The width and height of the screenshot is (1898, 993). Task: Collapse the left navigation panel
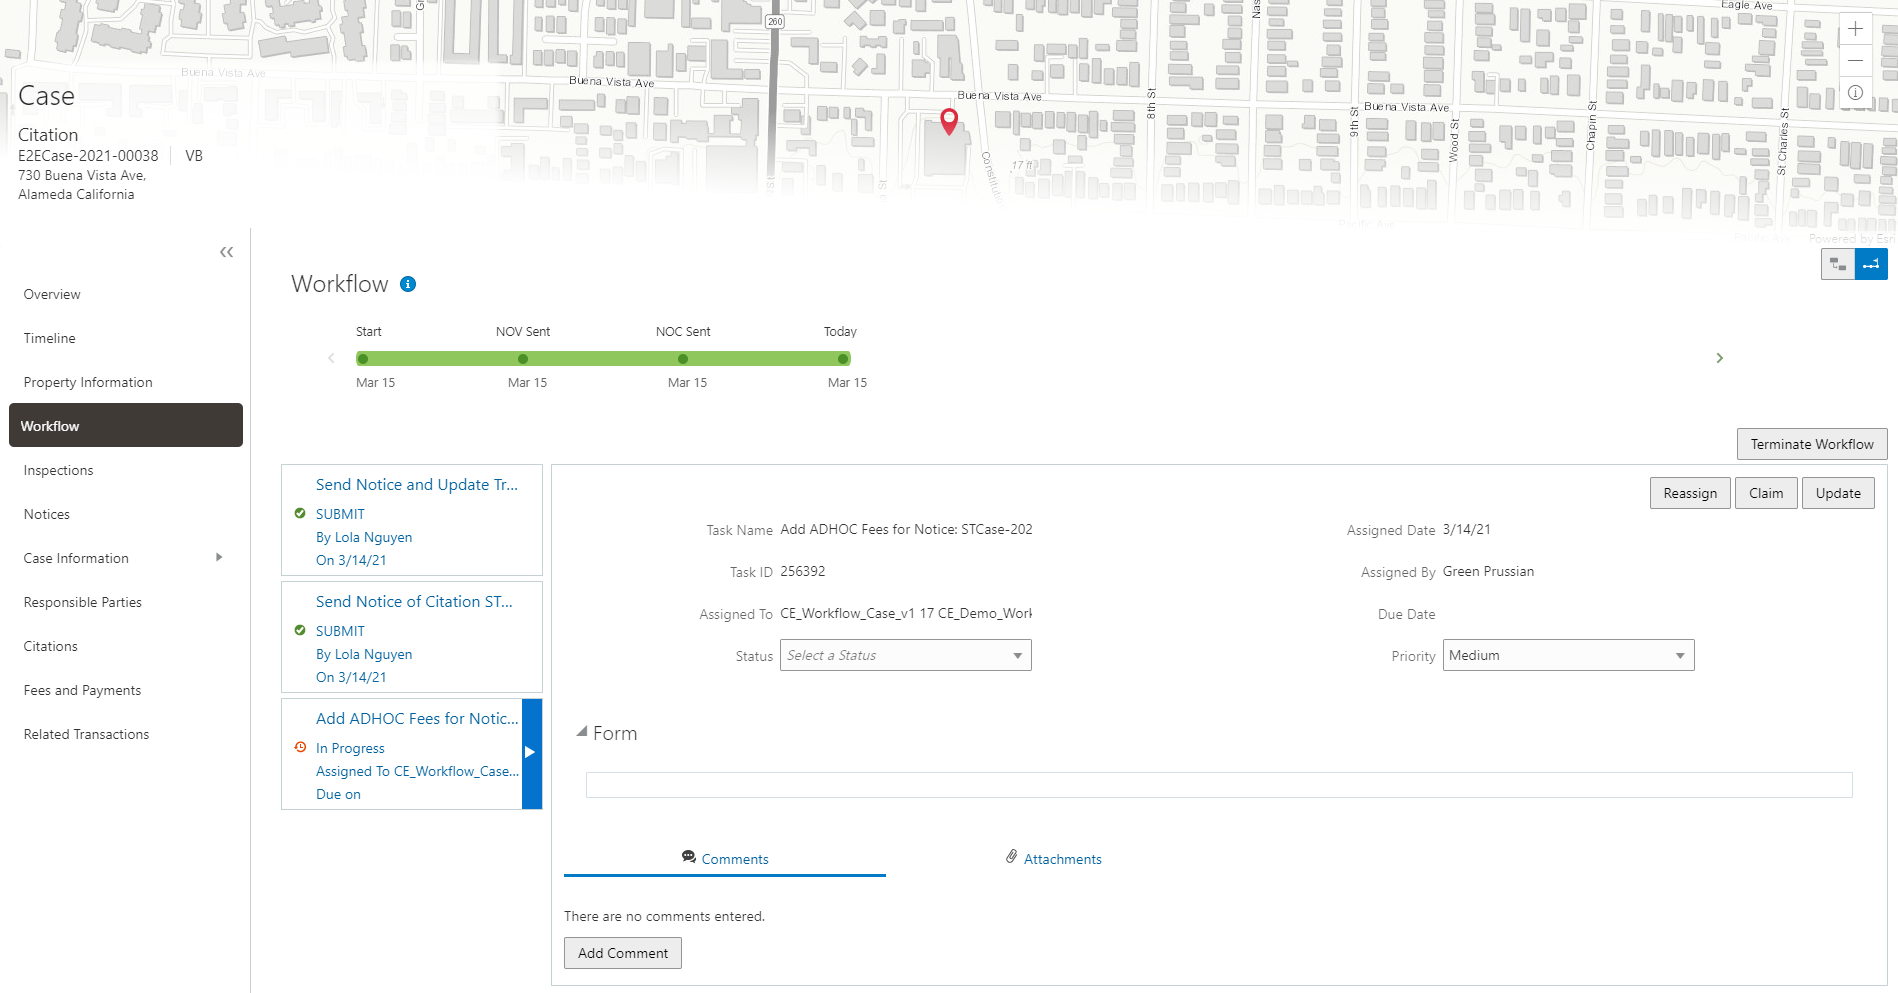(226, 252)
